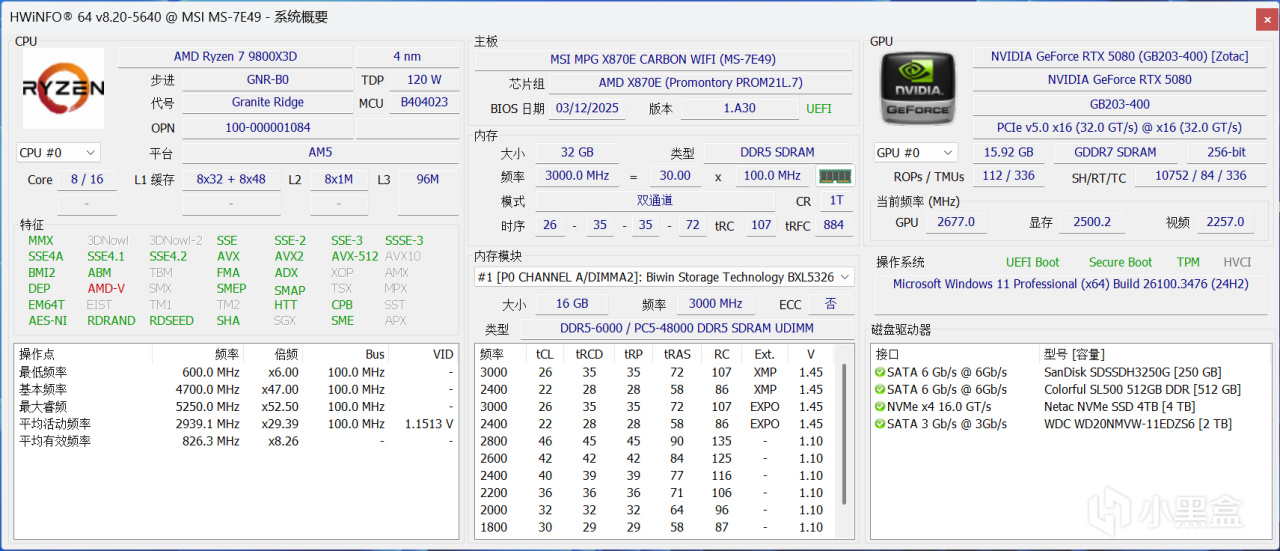Click the Secure Boot status label
Screen dimensions: 1280x551
pyautogui.click(x=1120, y=262)
